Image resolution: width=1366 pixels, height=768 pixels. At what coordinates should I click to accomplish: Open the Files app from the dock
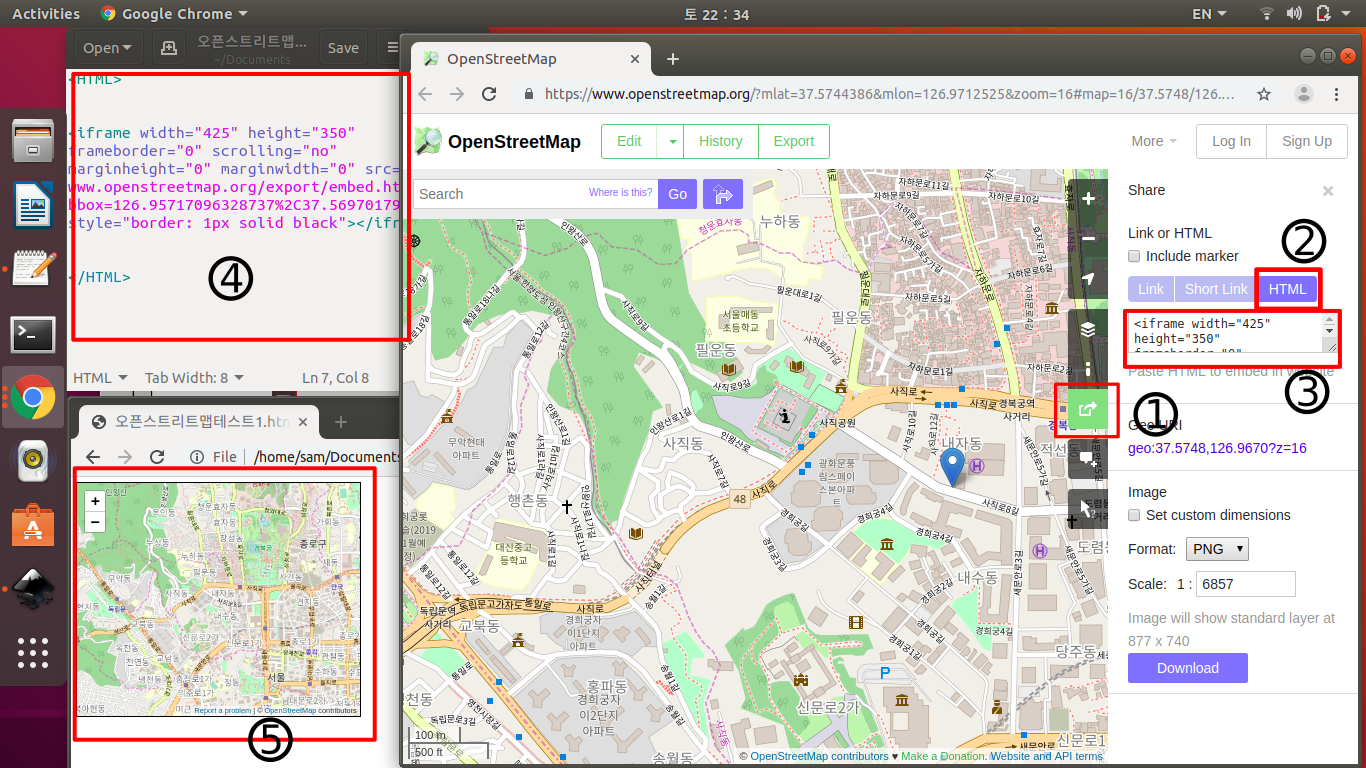(x=32, y=140)
